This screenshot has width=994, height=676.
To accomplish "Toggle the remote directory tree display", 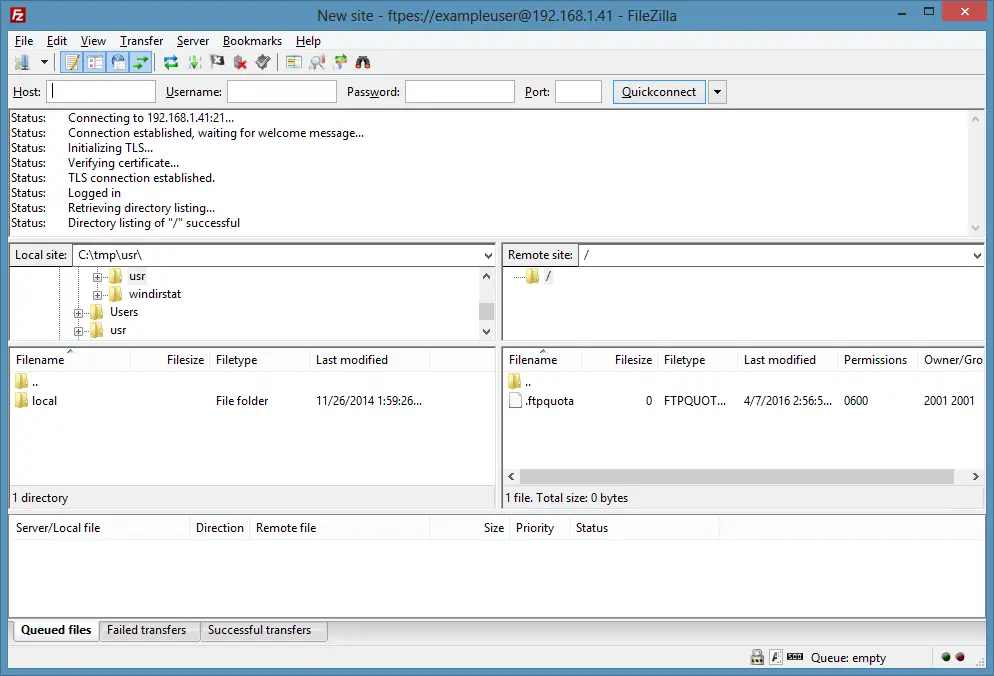I will coord(118,62).
